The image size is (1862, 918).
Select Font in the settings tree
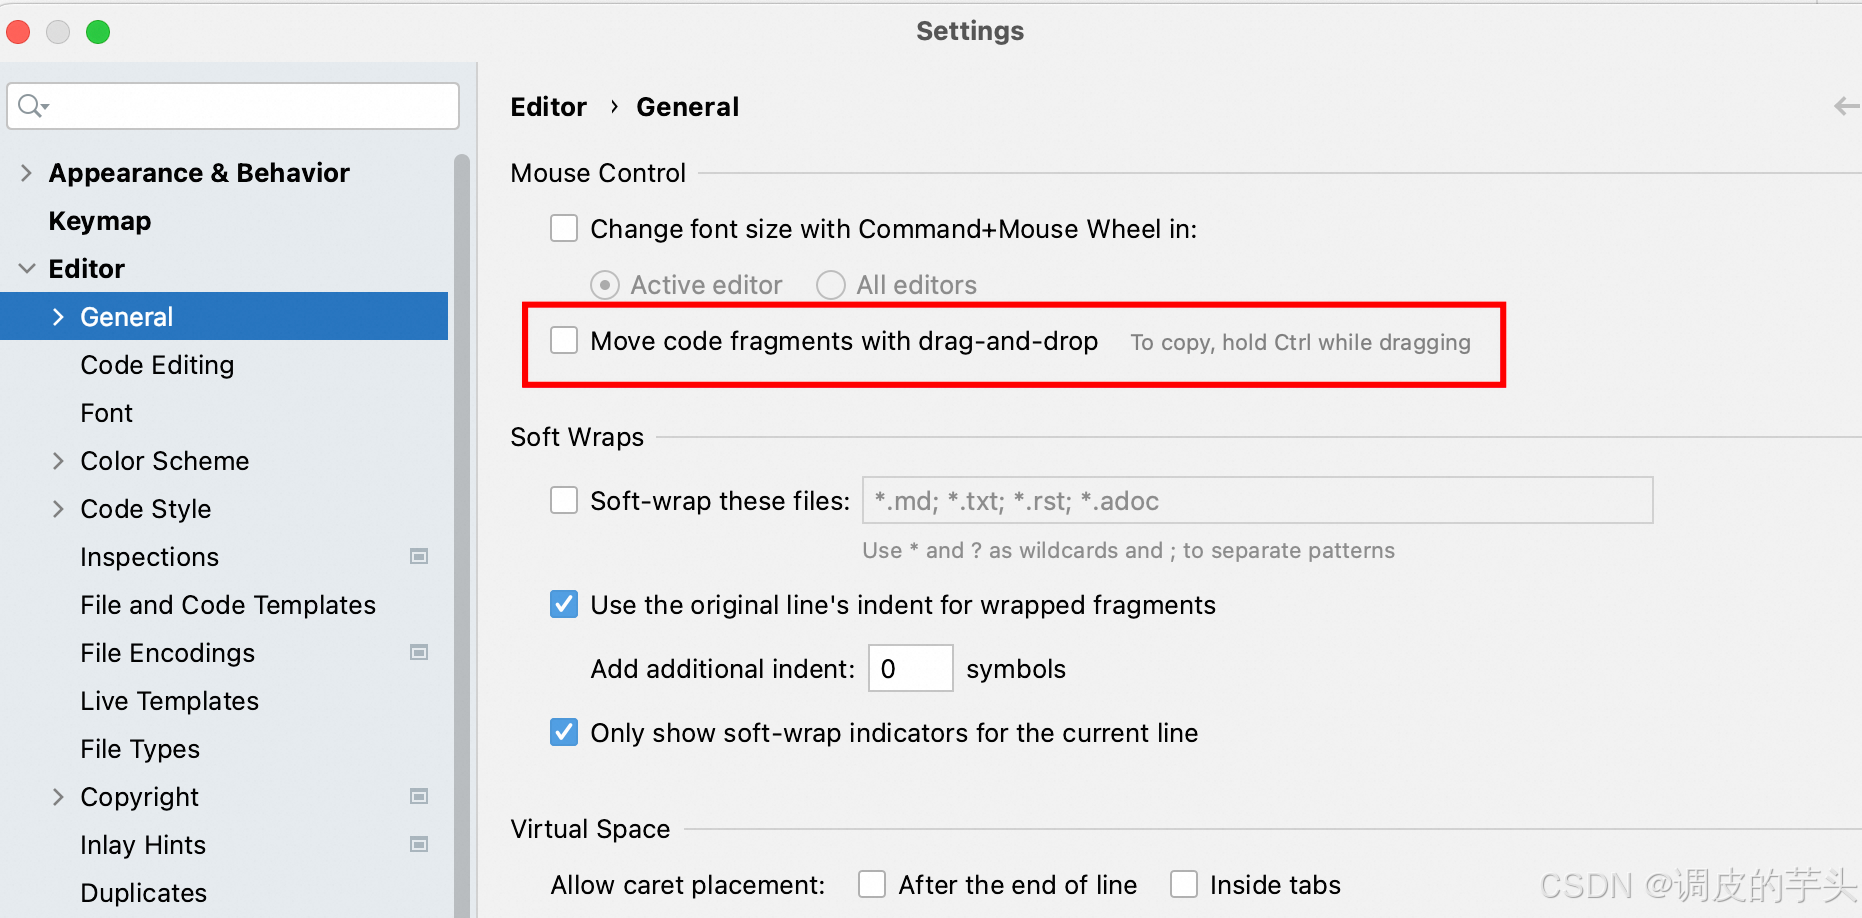click(x=106, y=413)
